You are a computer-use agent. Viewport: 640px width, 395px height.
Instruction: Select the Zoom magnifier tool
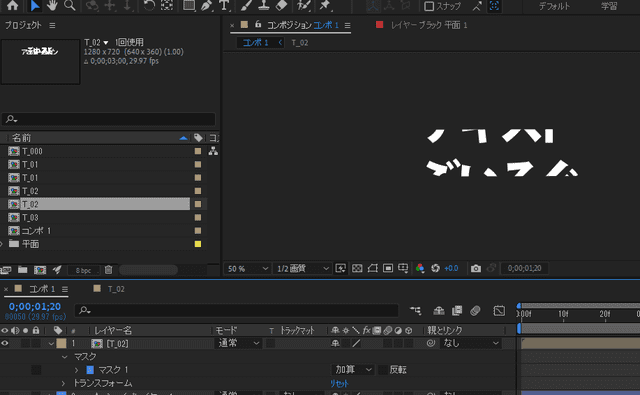click(70, 5)
